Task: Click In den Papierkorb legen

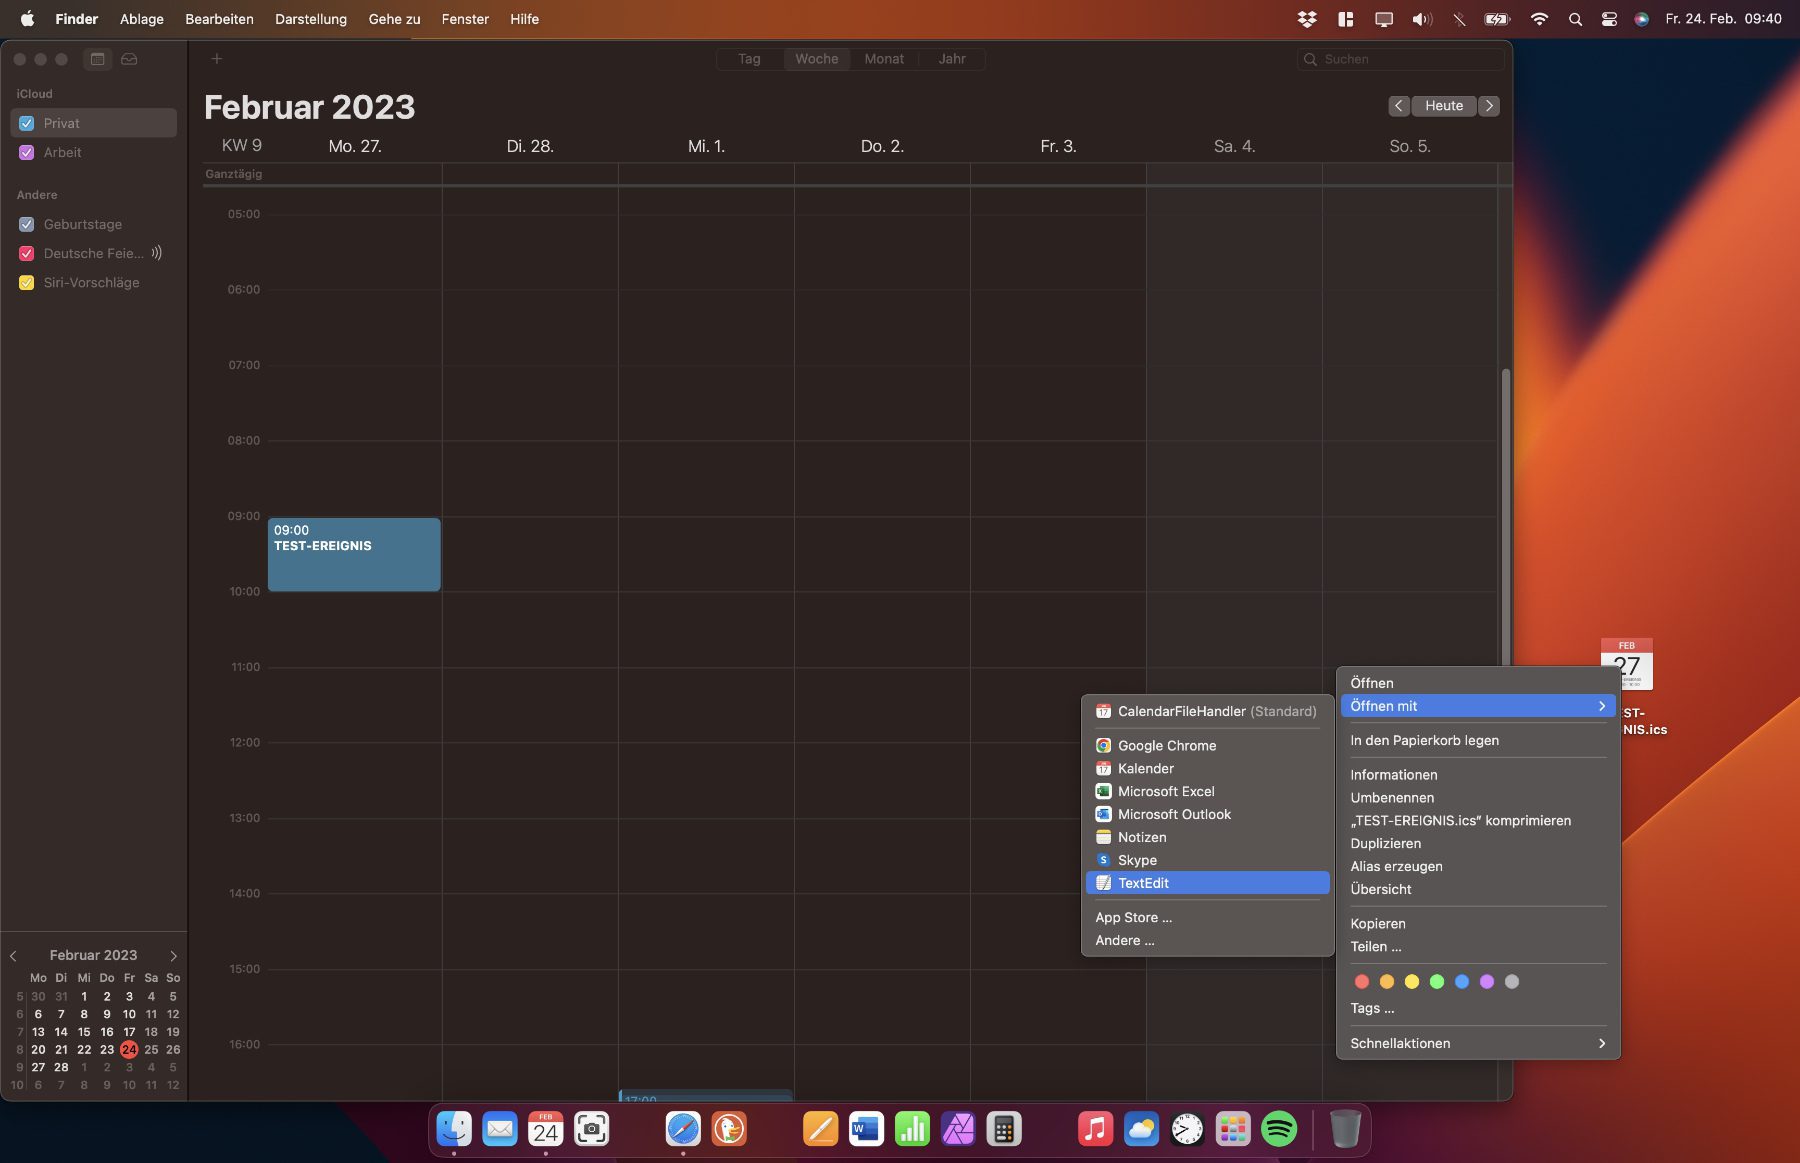Action: [x=1478, y=740]
